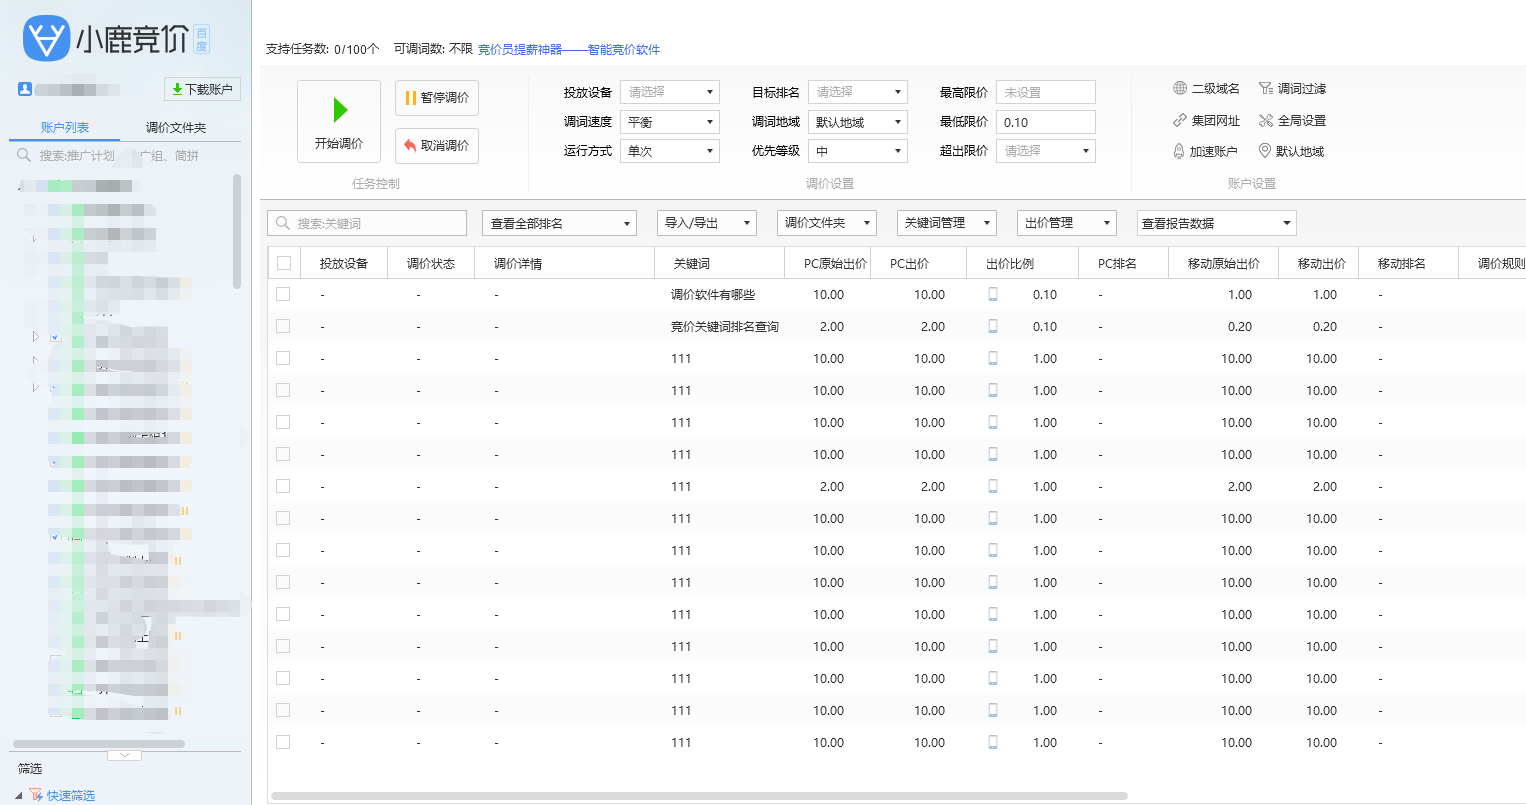Sort by the 出价比例 column header
This screenshot has width=1526, height=805.
coord(1023,263)
